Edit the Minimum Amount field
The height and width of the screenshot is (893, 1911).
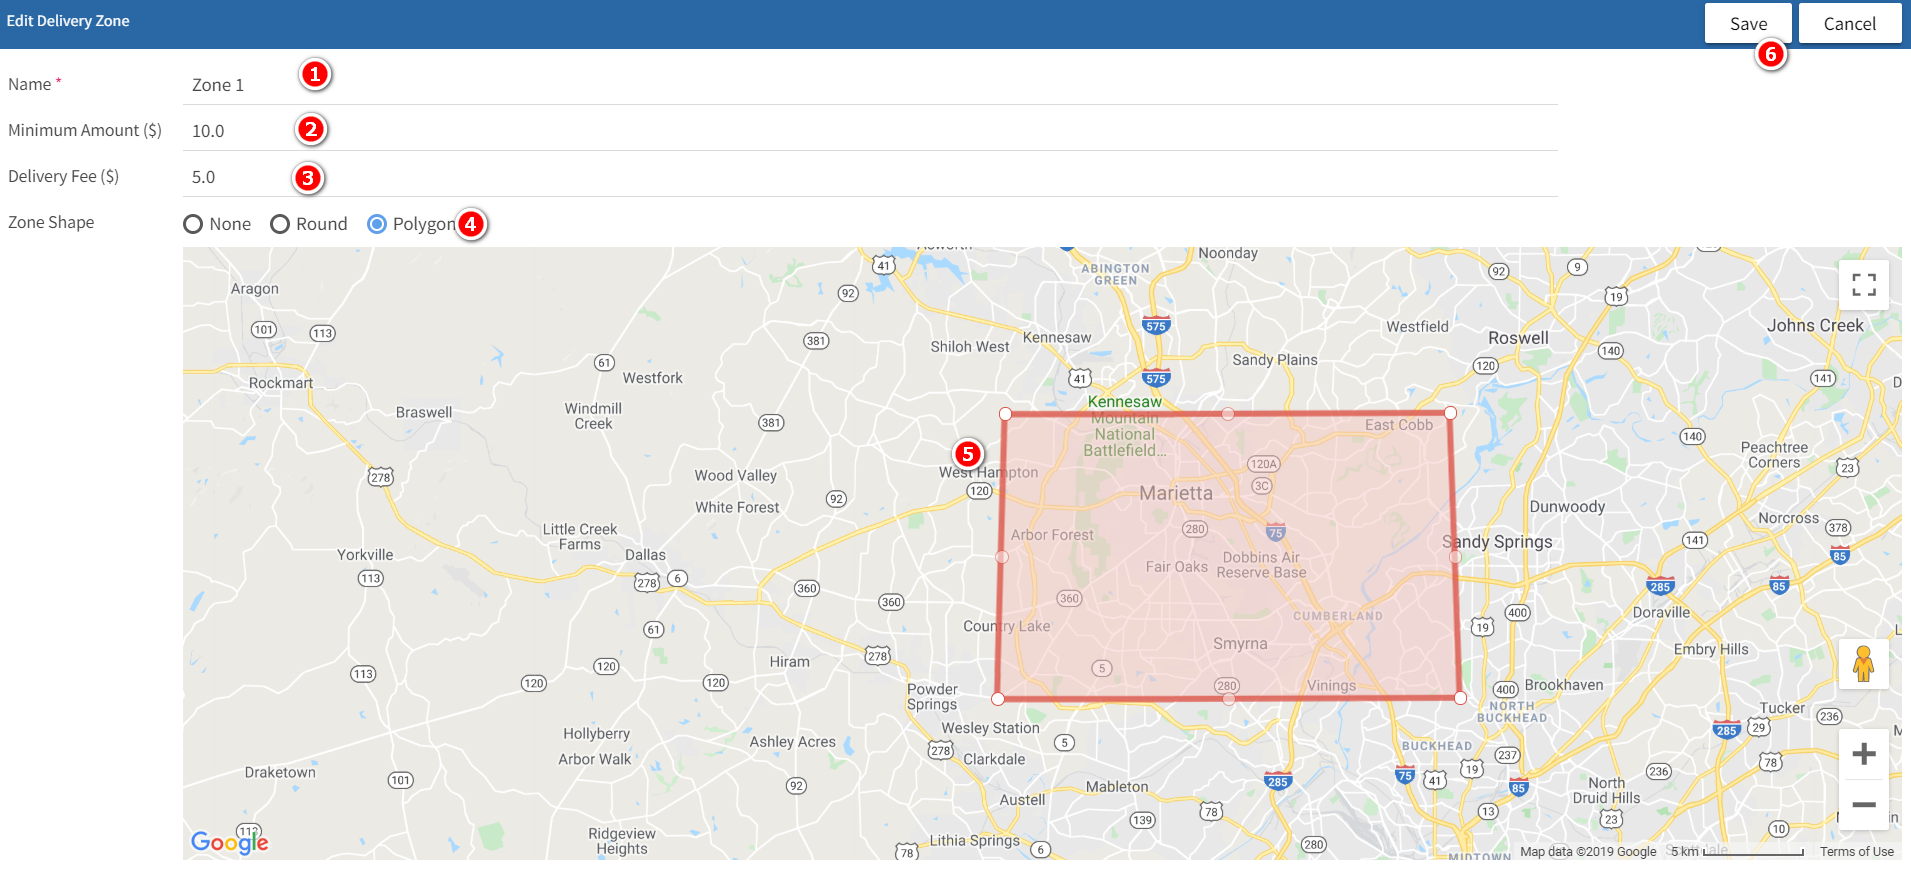(870, 131)
